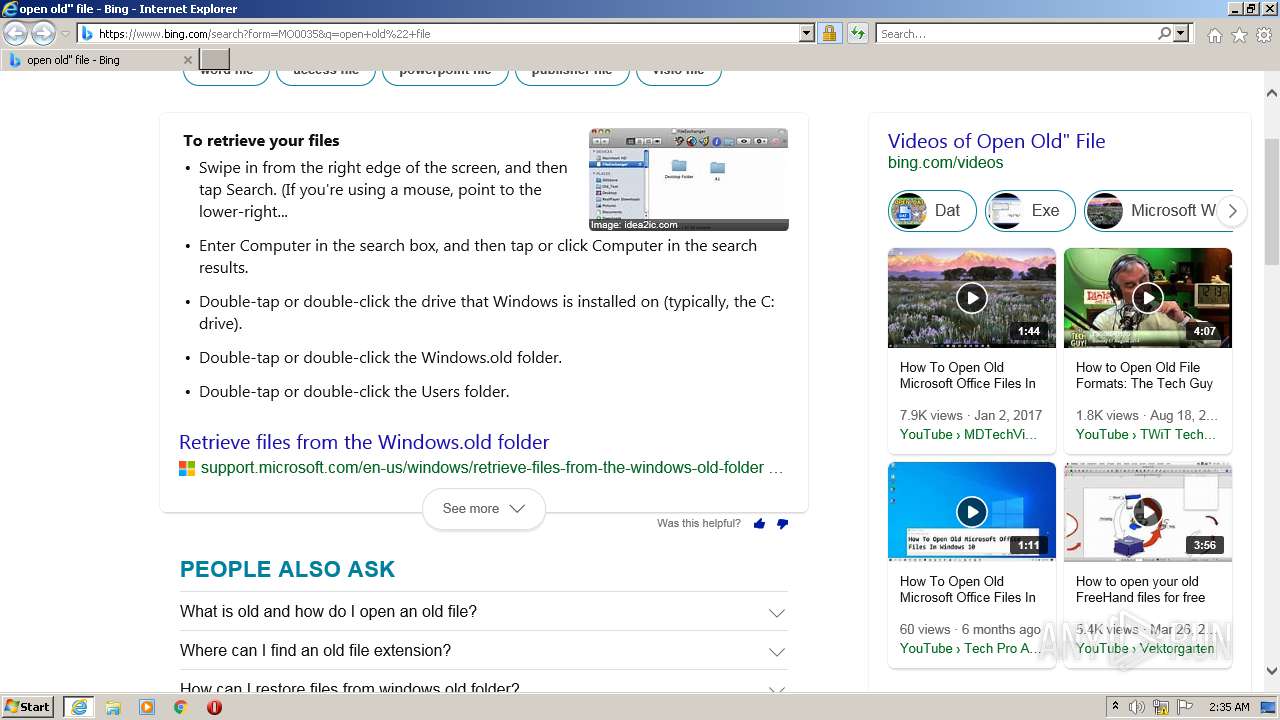Viewport: 1280px width, 720px height.
Task: Click the thumbs up helpful icon
Action: [x=759, y=524]
